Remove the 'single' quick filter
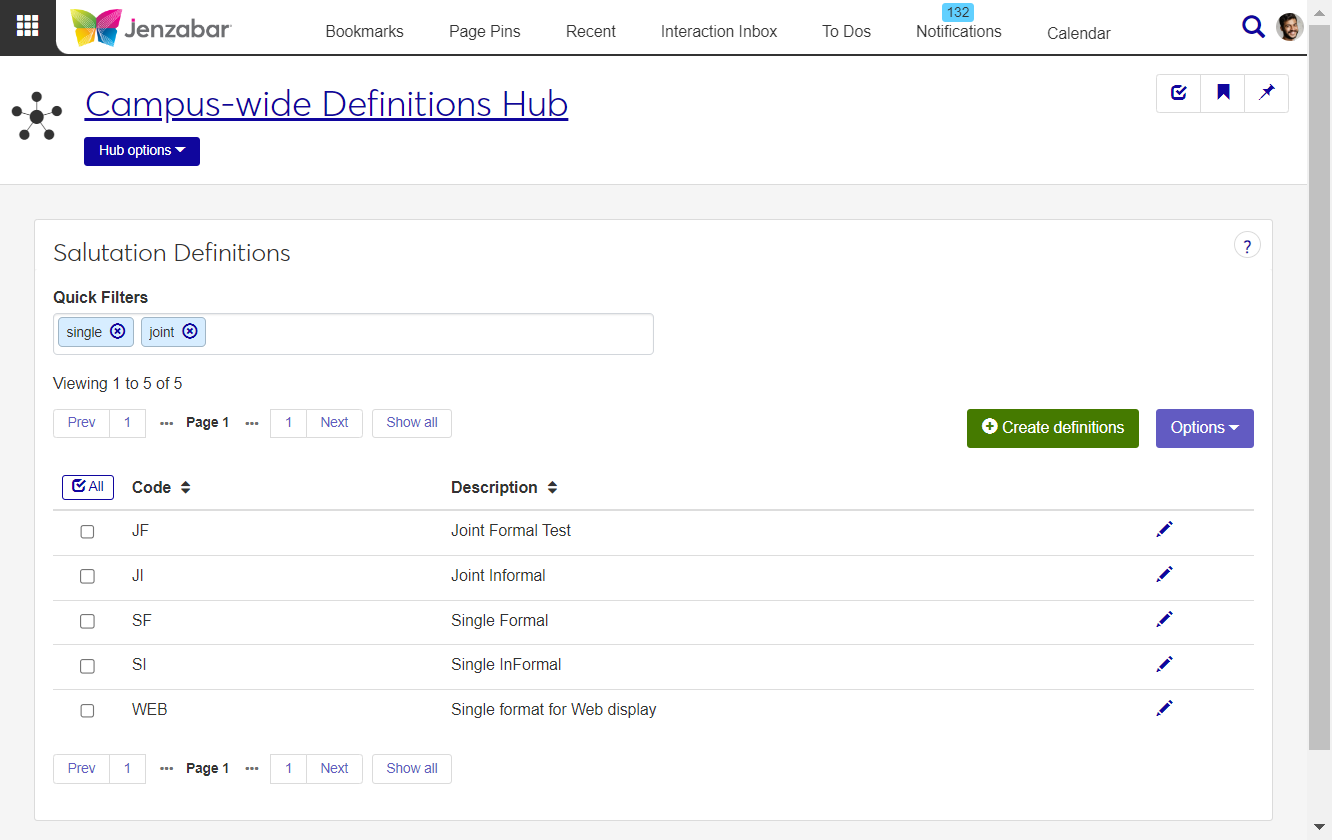This screenshot has height=840, width=1332. 118,332
